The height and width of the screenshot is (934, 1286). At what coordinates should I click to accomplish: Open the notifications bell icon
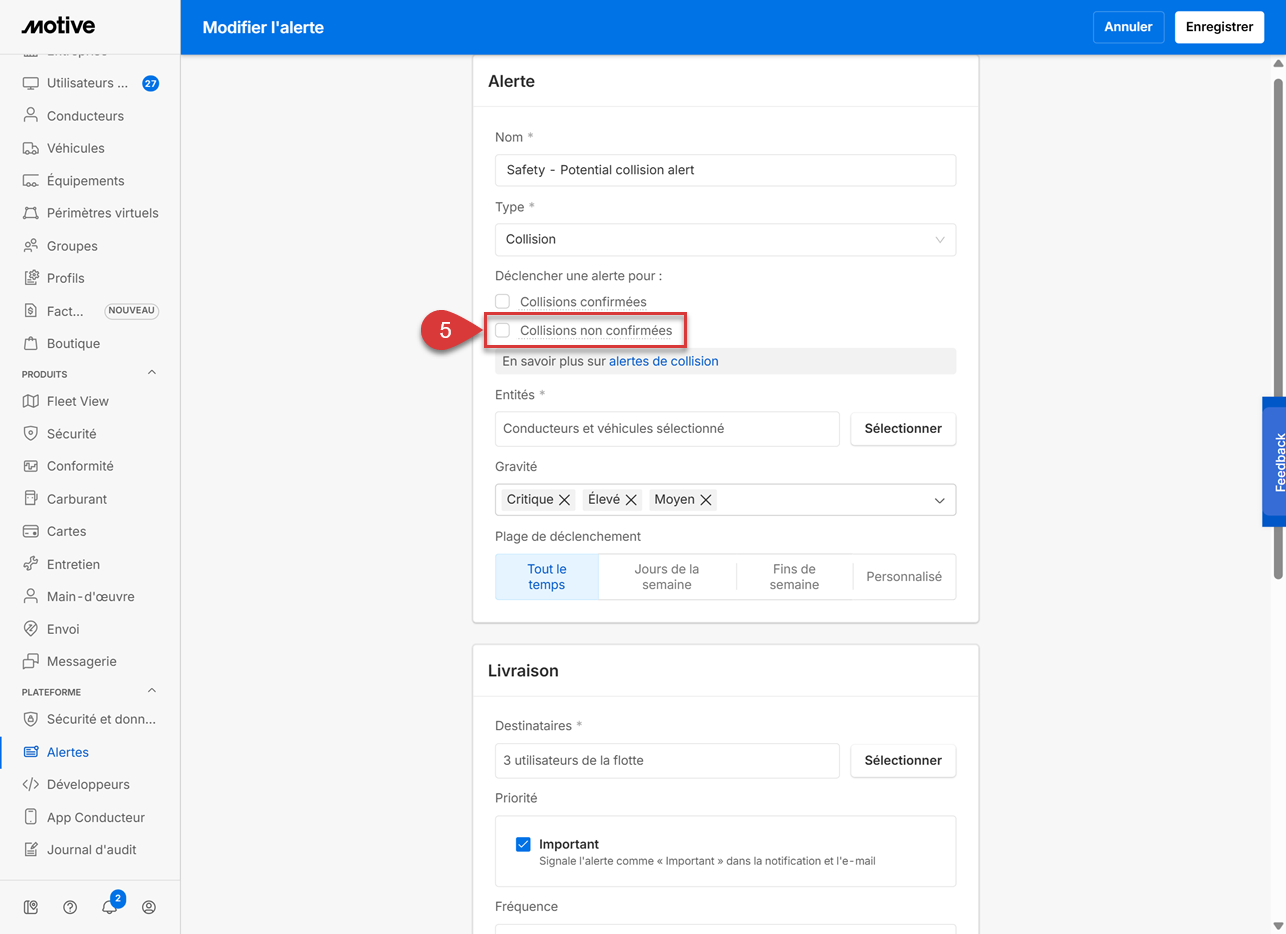click(x=109, y=907)
